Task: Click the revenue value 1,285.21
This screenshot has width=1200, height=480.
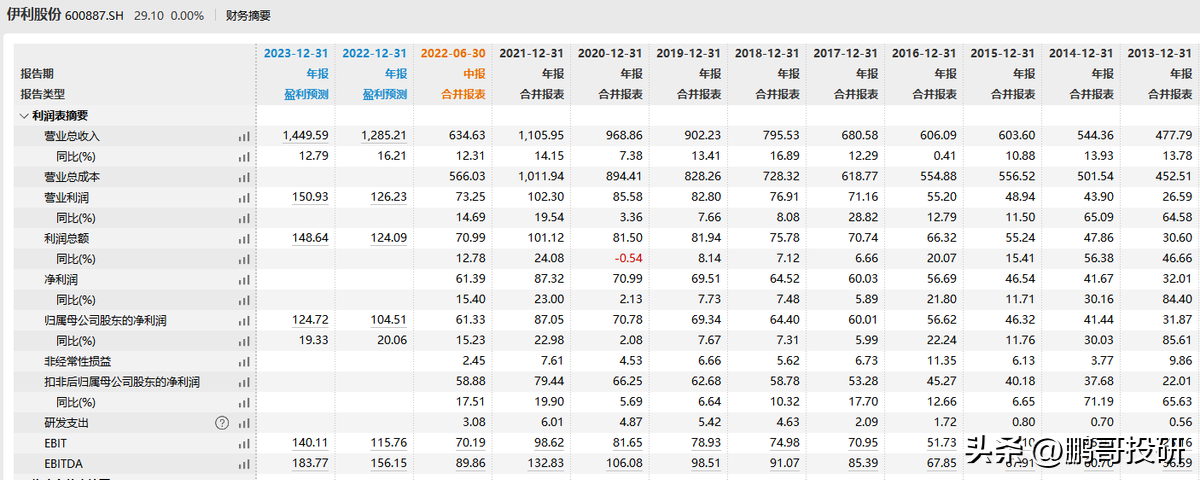Action: click(x=384, y=136)
